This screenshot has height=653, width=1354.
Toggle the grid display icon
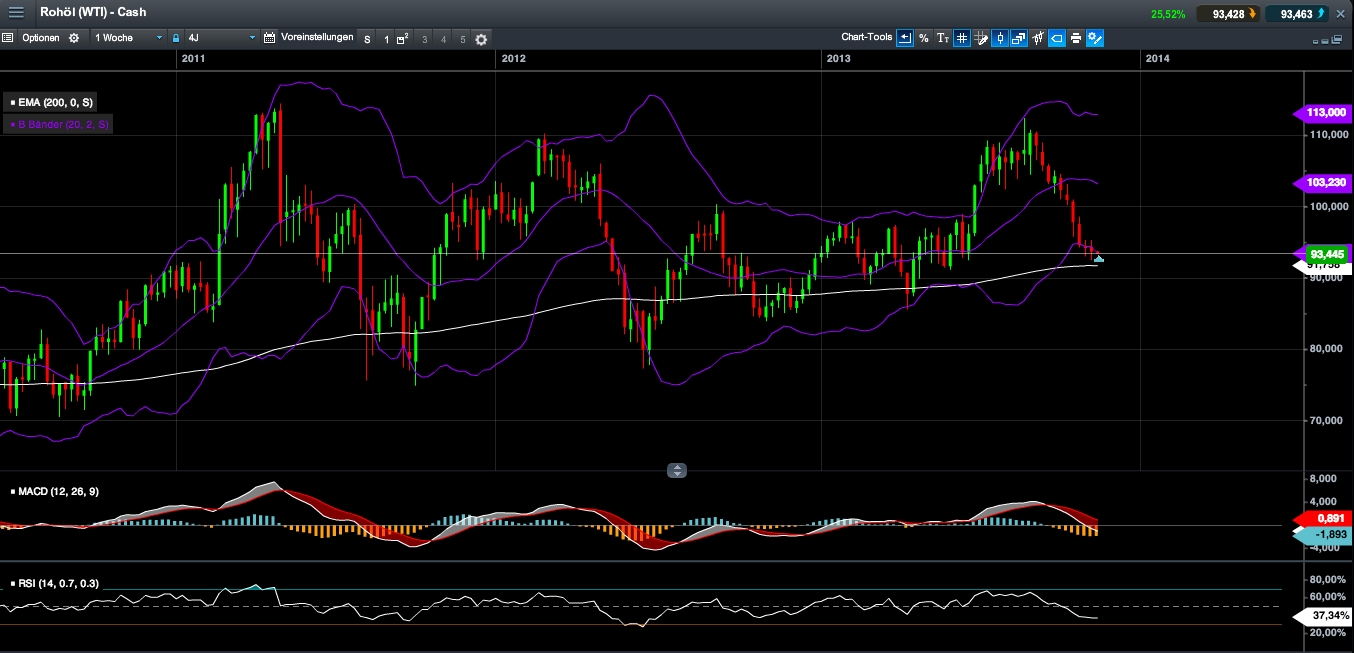962,38
